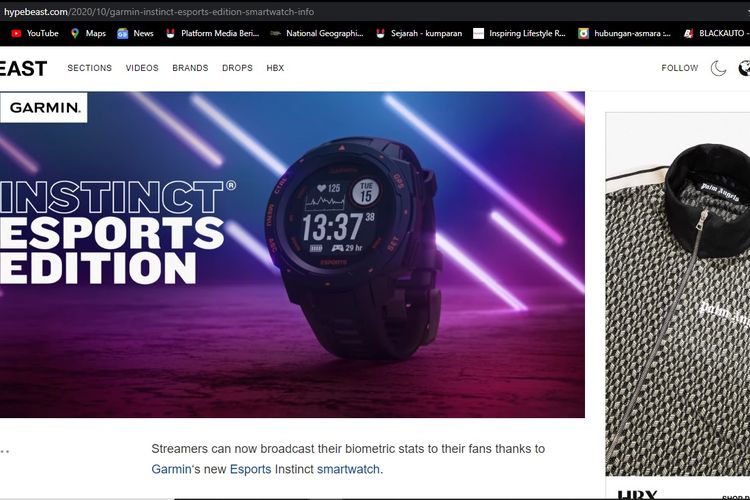This screenshot has height=500, width=750.
Task: Open the Google News bookmark
Action: click(x=135, y=33)
